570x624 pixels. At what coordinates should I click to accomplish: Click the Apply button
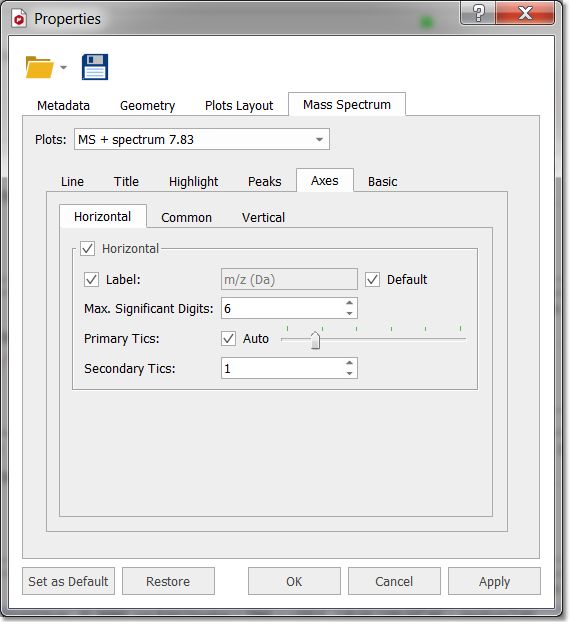coord(494,581)
